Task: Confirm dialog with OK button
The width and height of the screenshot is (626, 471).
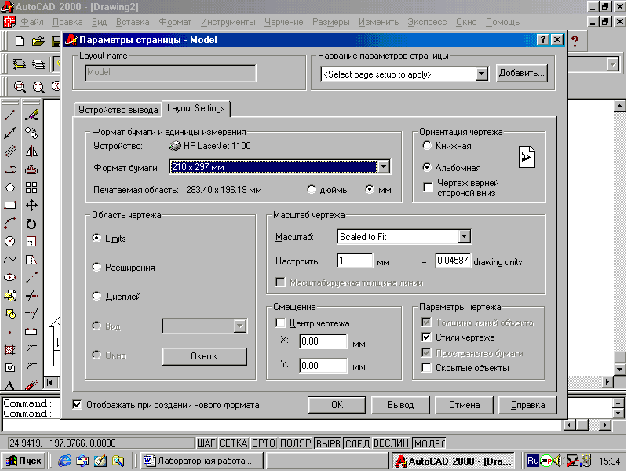Action: [x=337, y=405]
